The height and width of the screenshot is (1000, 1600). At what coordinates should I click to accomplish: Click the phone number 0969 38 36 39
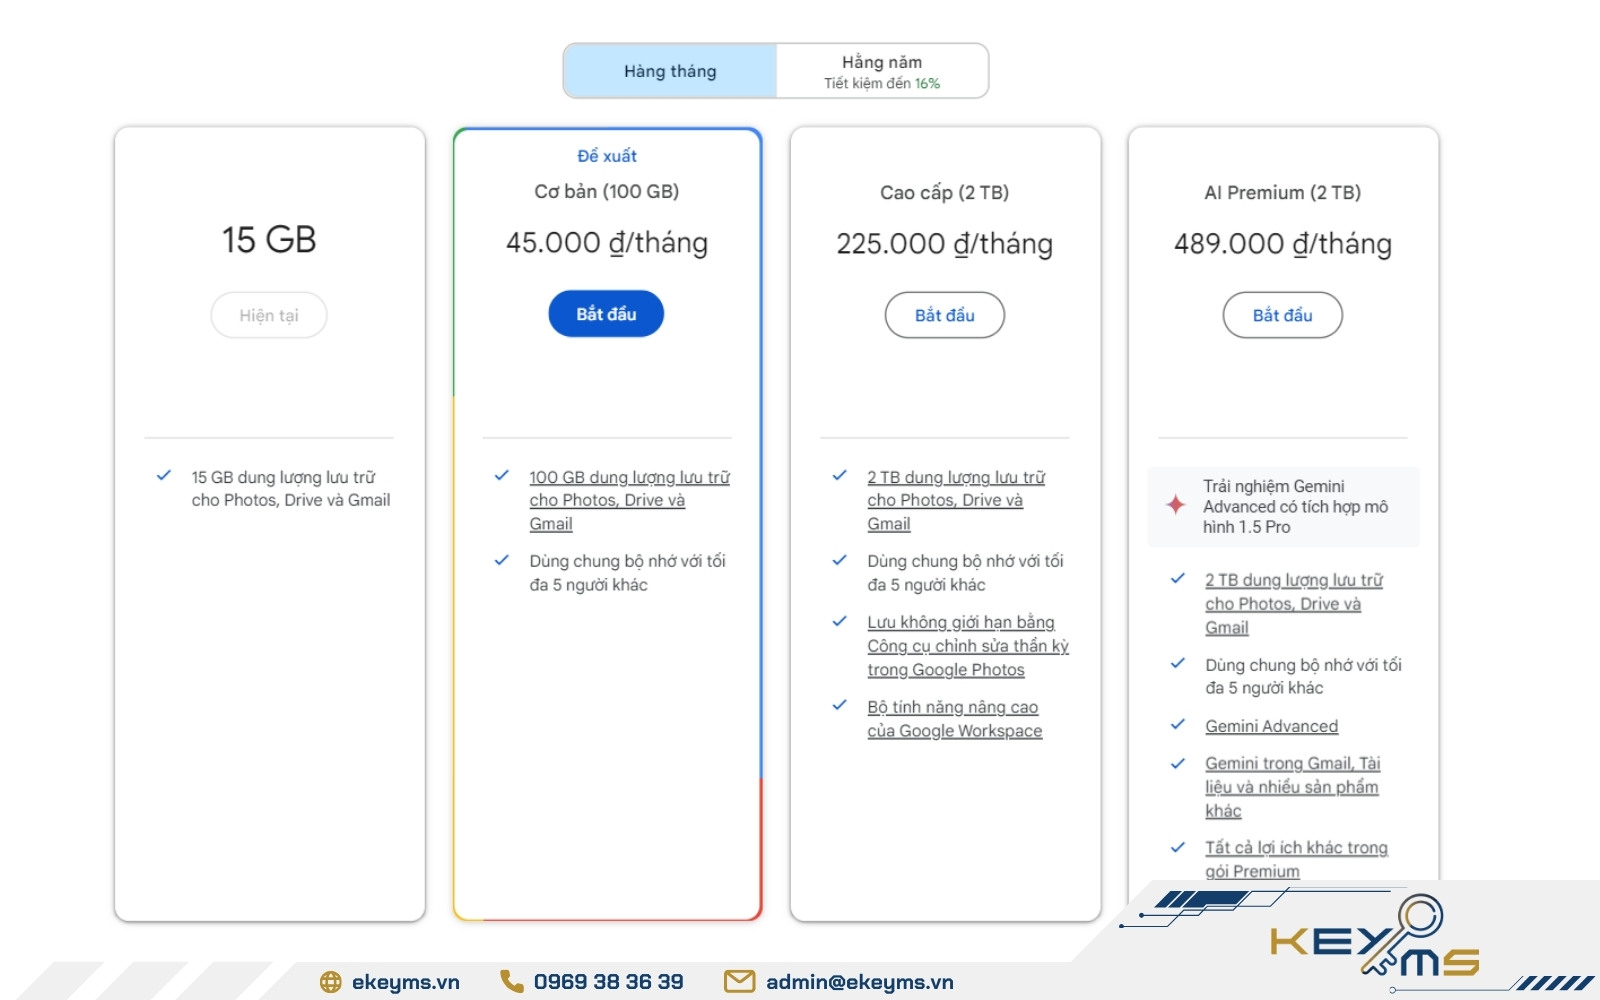click(x=608, y=982)
